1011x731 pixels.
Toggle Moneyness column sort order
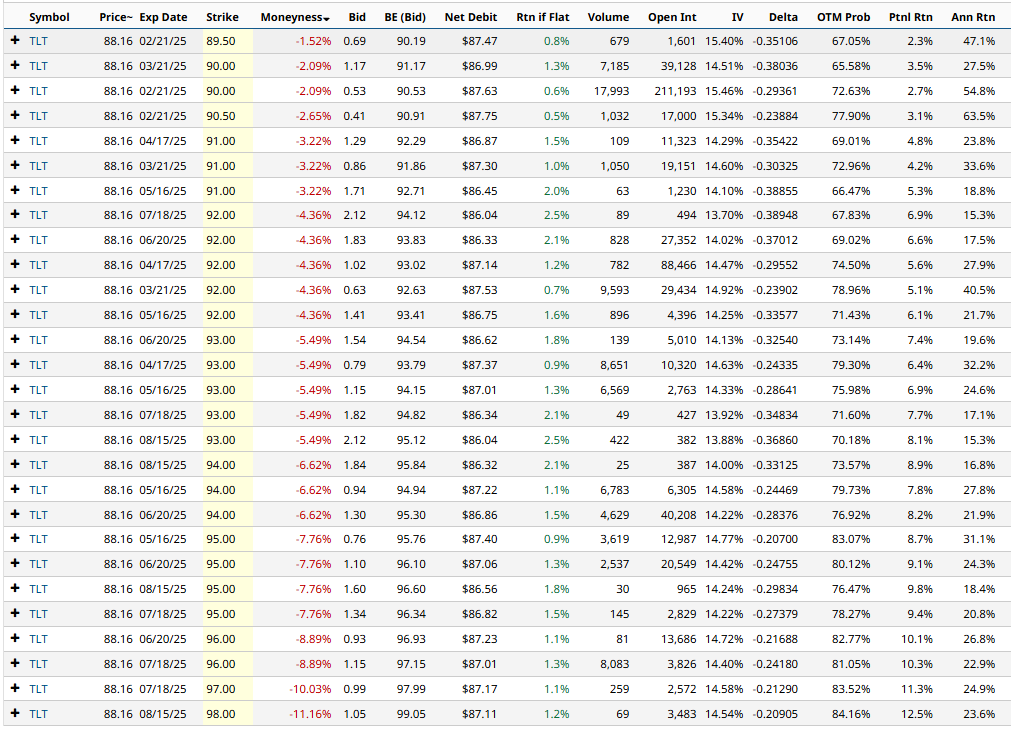tap(295, 17)
